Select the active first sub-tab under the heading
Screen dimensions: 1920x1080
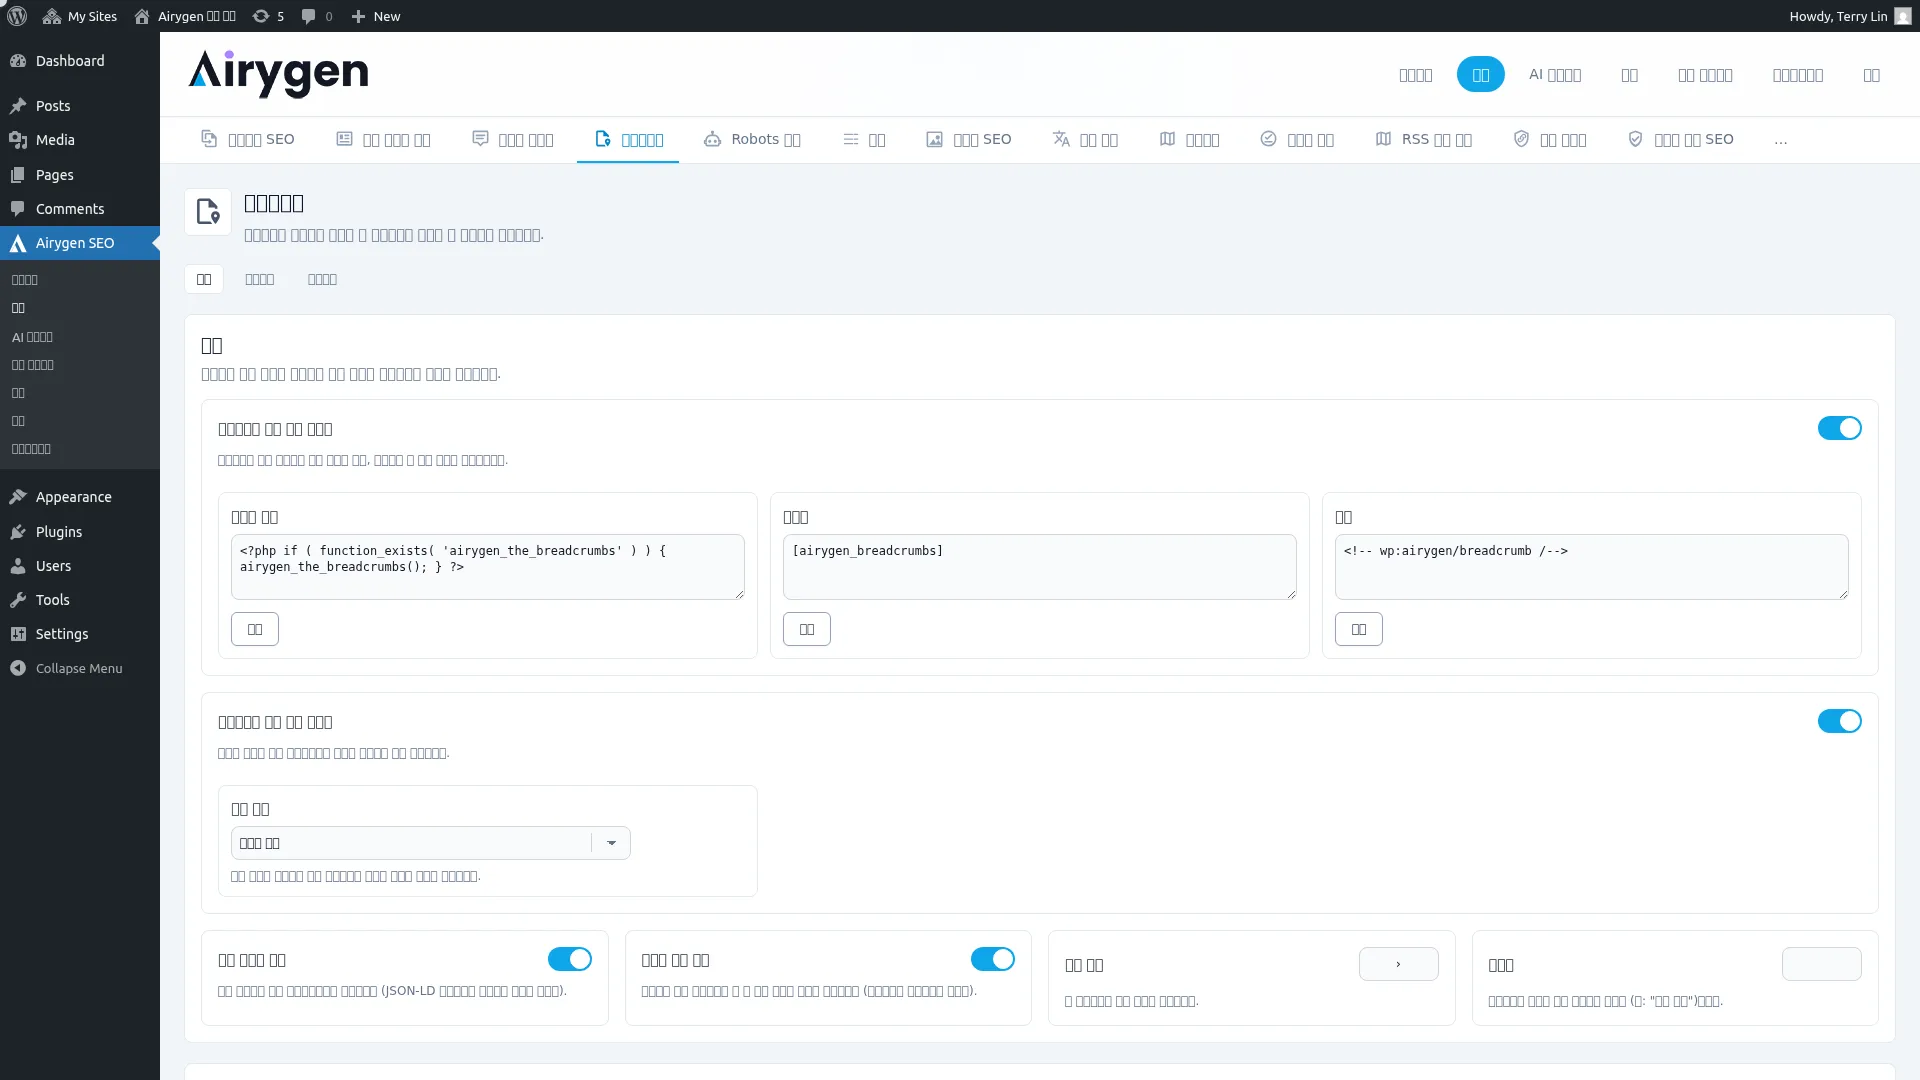(x=204, y=279)
